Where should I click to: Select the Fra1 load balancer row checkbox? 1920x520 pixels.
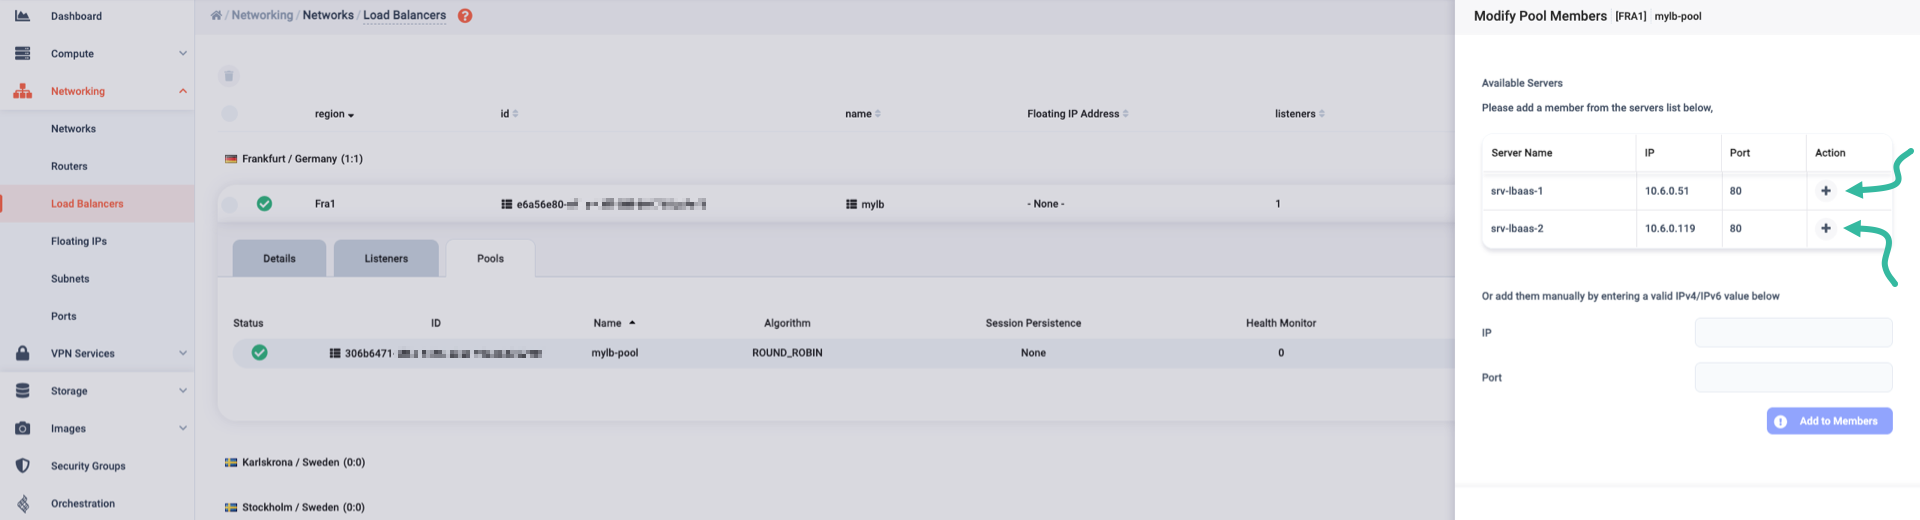229,204
